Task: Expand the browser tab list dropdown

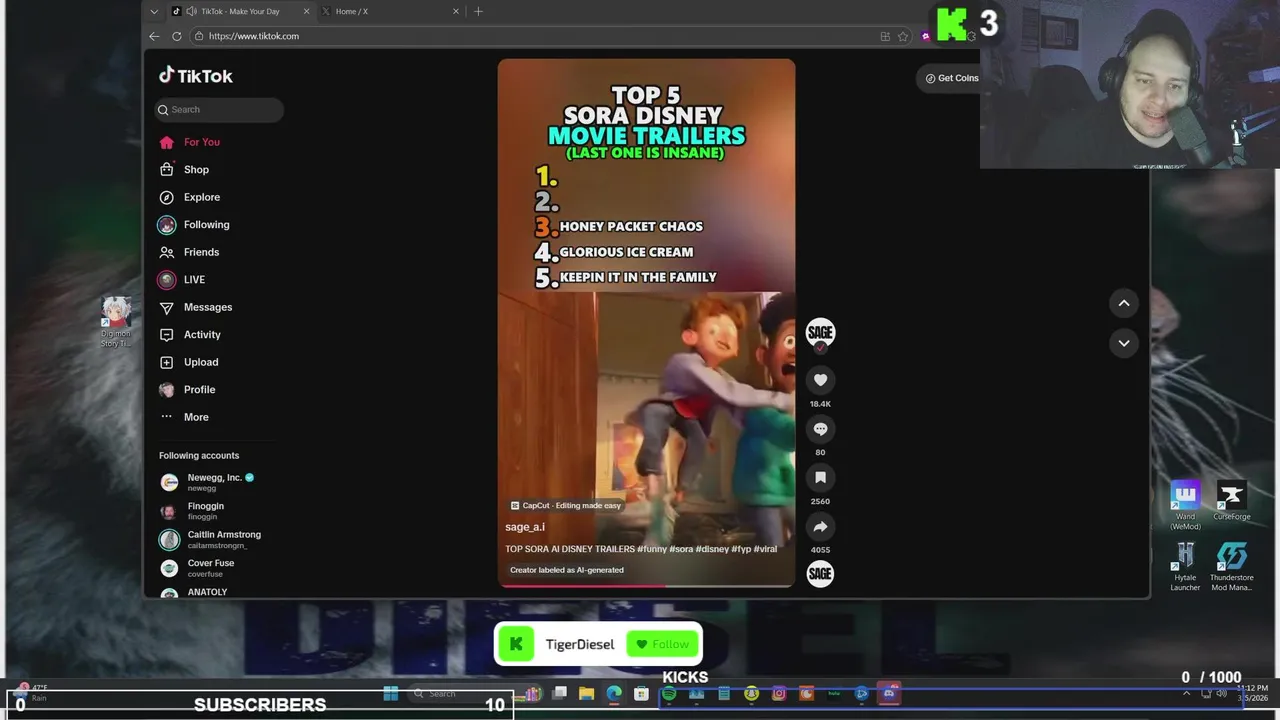Action: 153,11
